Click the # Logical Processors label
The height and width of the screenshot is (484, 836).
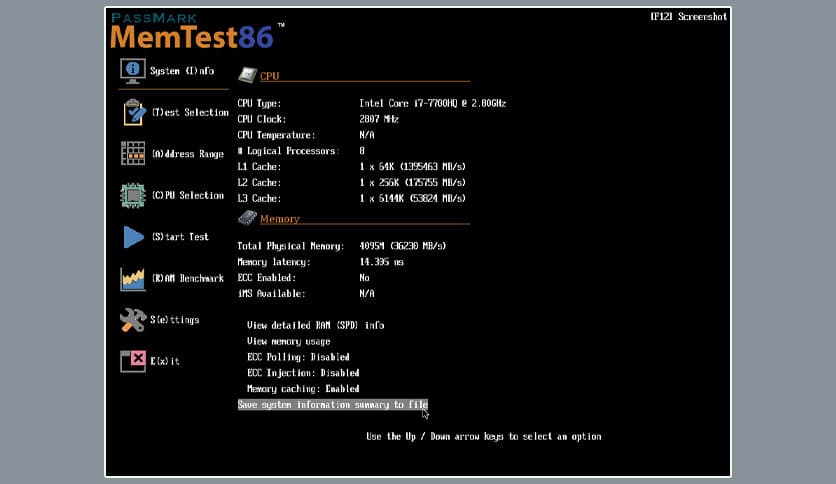point(286,151)
